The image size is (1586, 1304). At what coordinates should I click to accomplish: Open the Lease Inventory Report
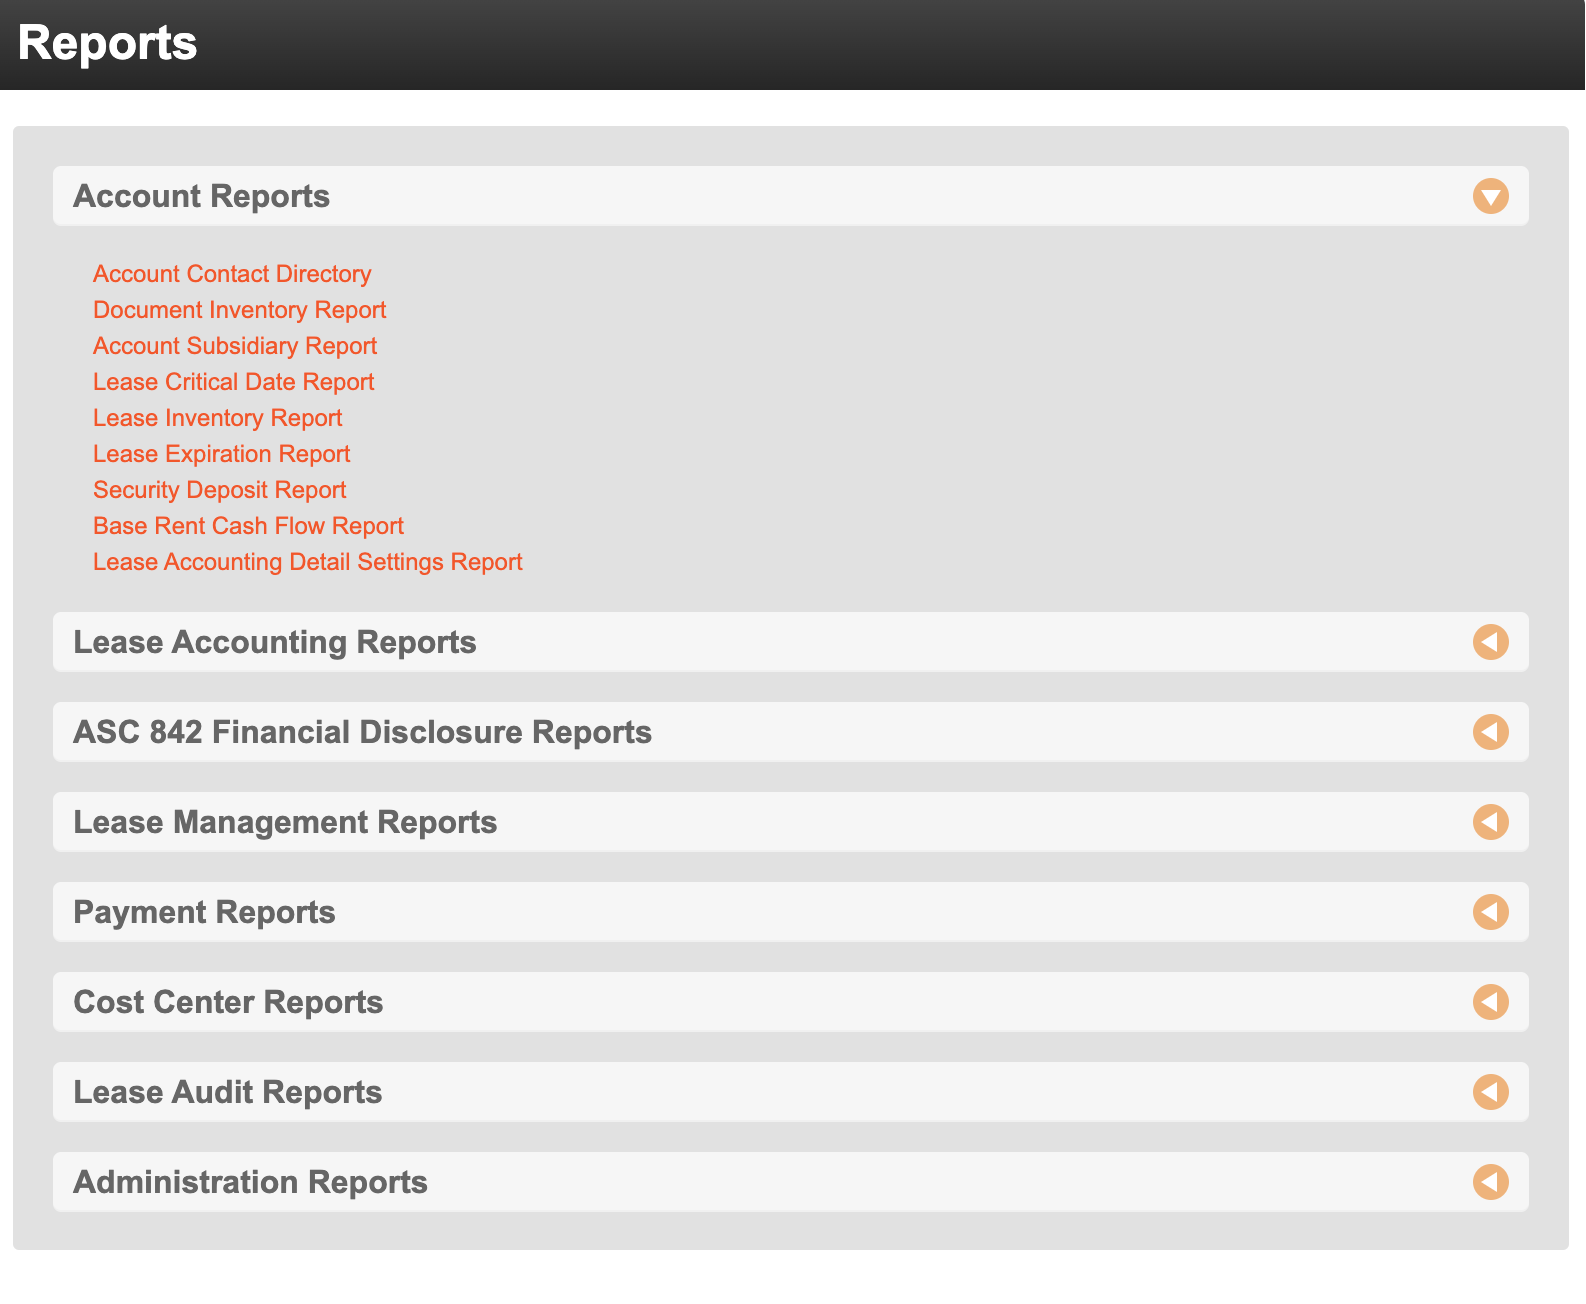(x=218, y=418)
